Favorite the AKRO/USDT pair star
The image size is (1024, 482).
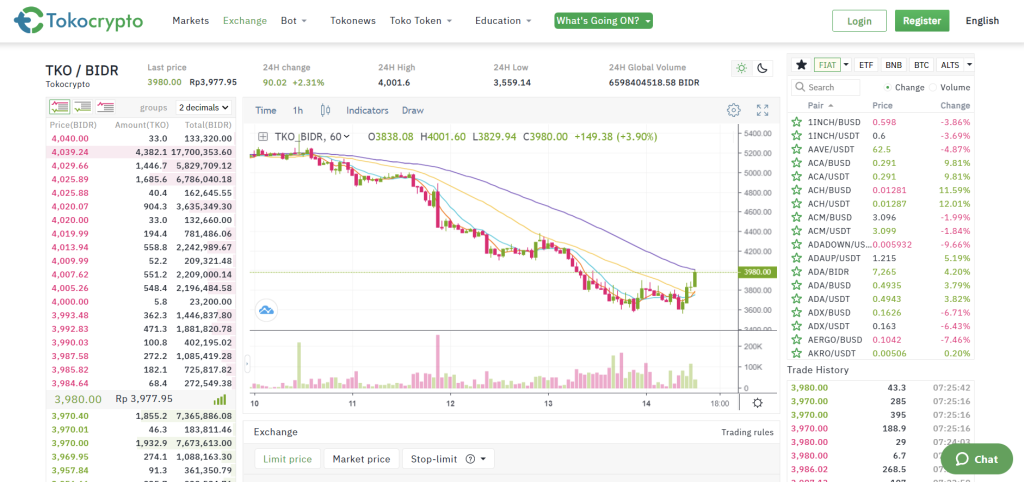[x=796, y=353]
